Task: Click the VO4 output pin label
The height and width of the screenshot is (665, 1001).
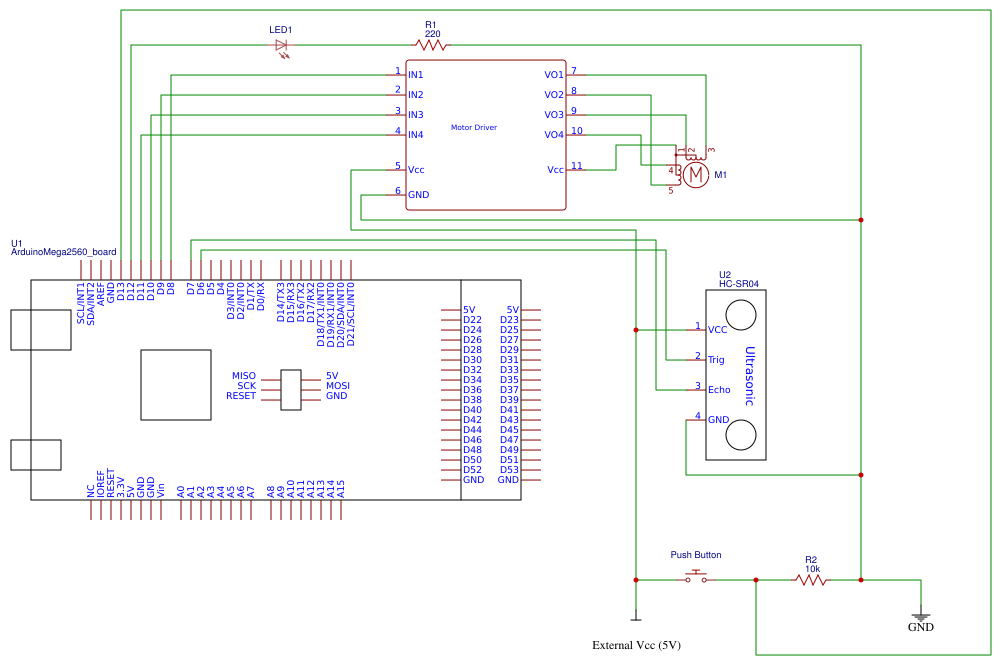Action: click(x=553, y=135)
